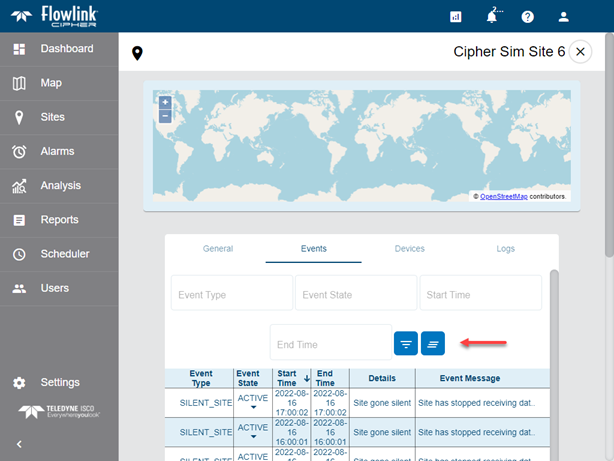Open the help question mark icon
Viewport: 614px width, 461px height.
[x=527, y=17]
